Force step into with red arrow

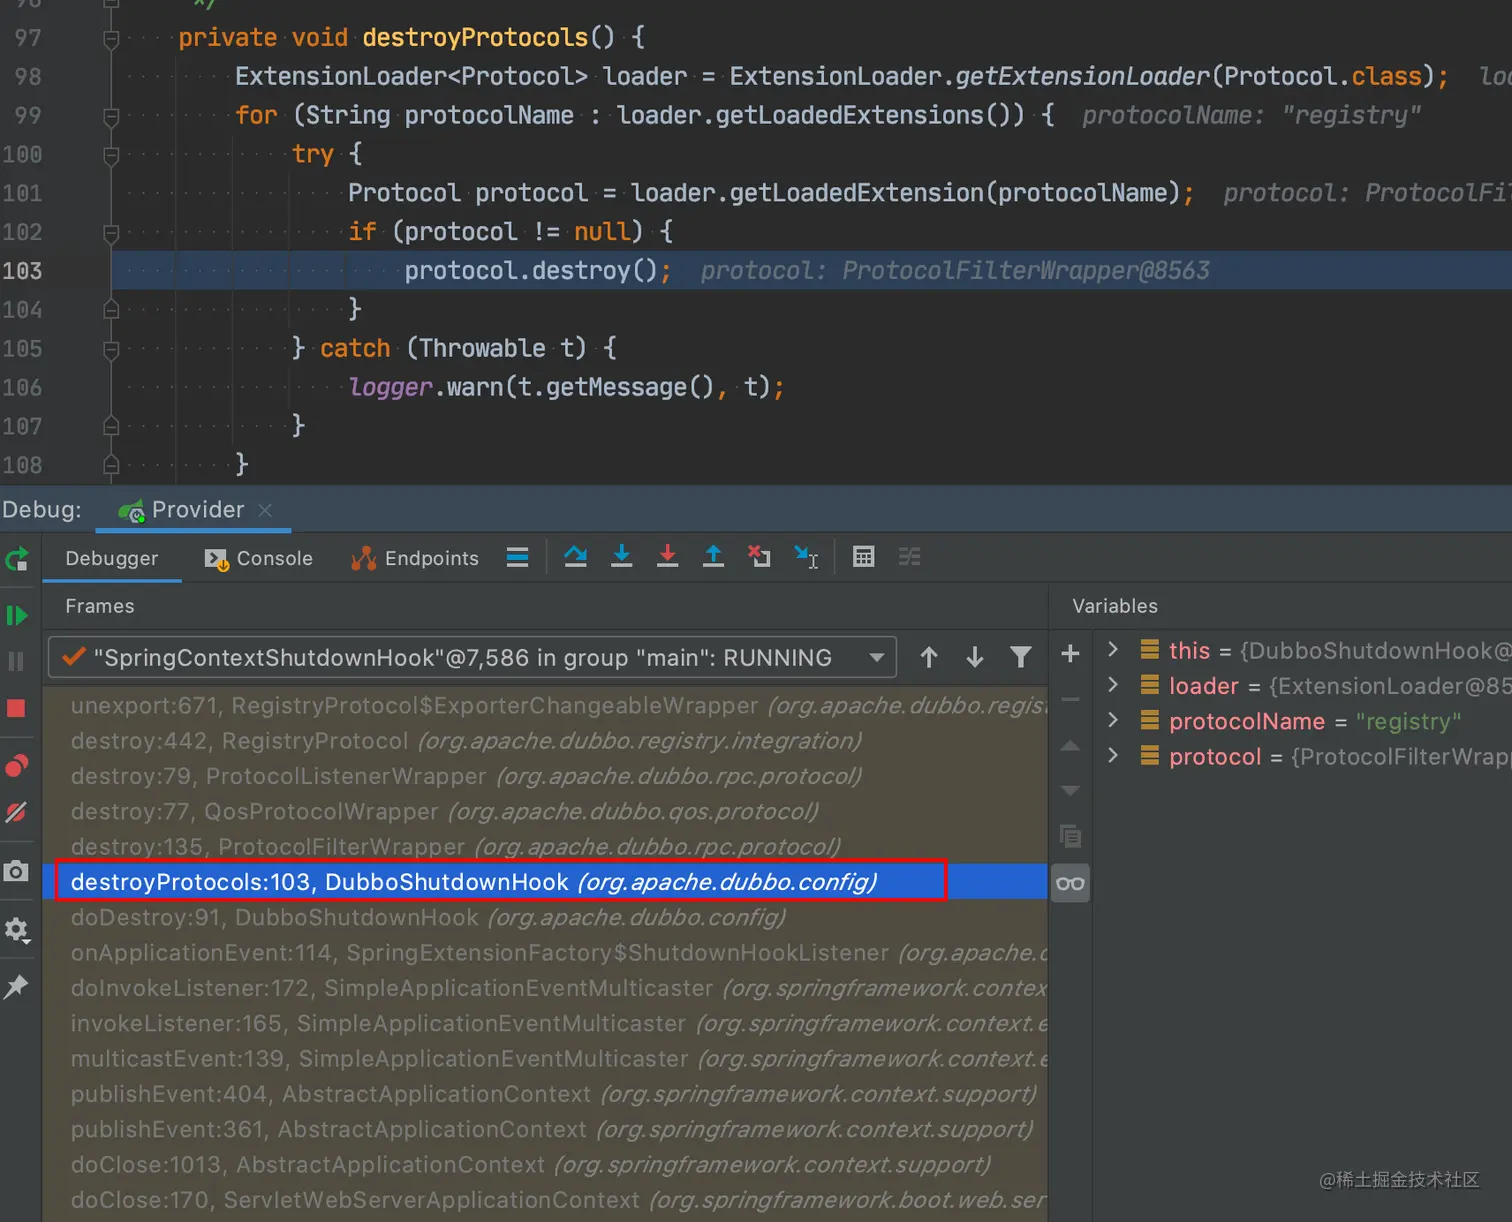[x=667, y=557]
